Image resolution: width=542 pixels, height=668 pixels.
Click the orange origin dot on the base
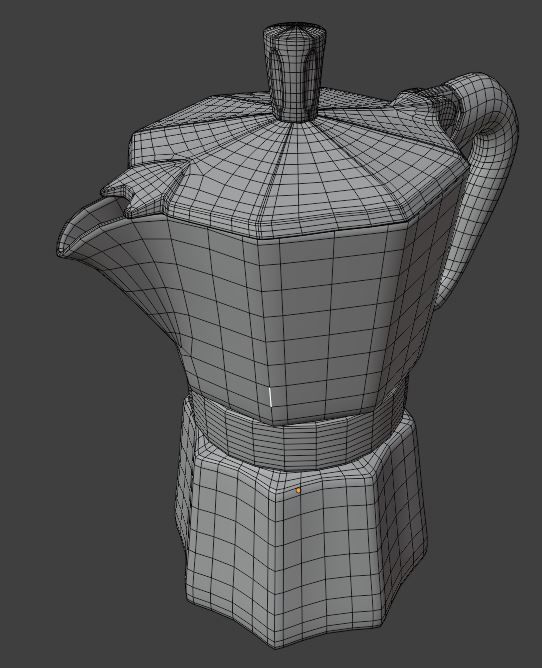(298, 490)
